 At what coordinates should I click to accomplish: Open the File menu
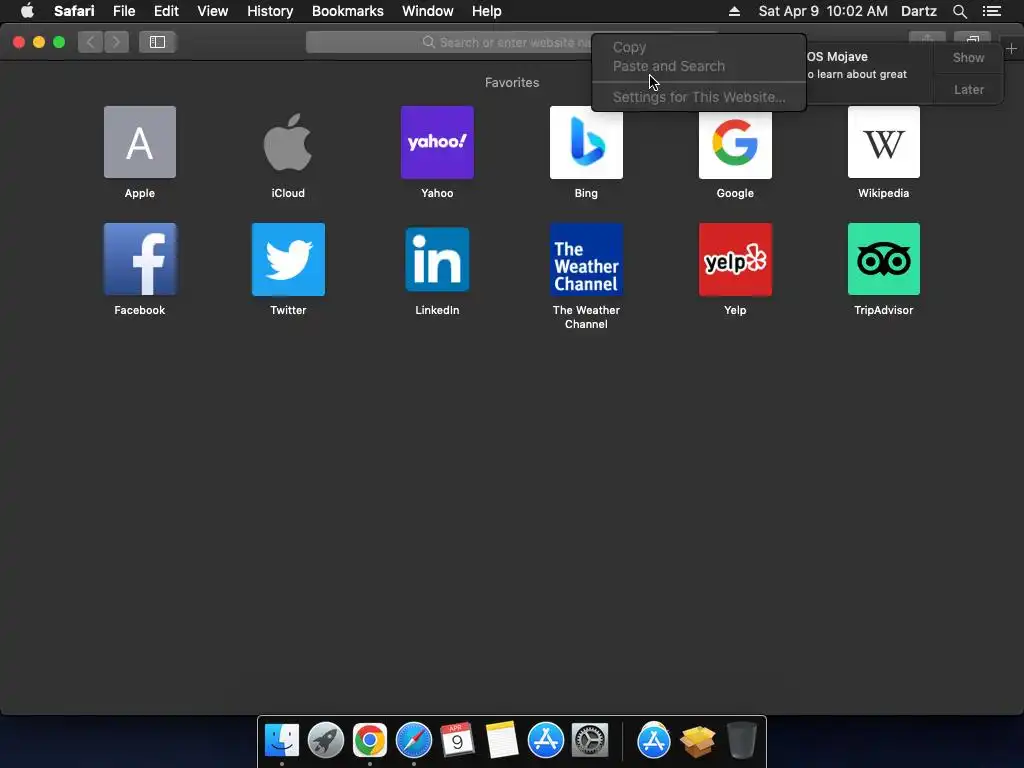124,11
